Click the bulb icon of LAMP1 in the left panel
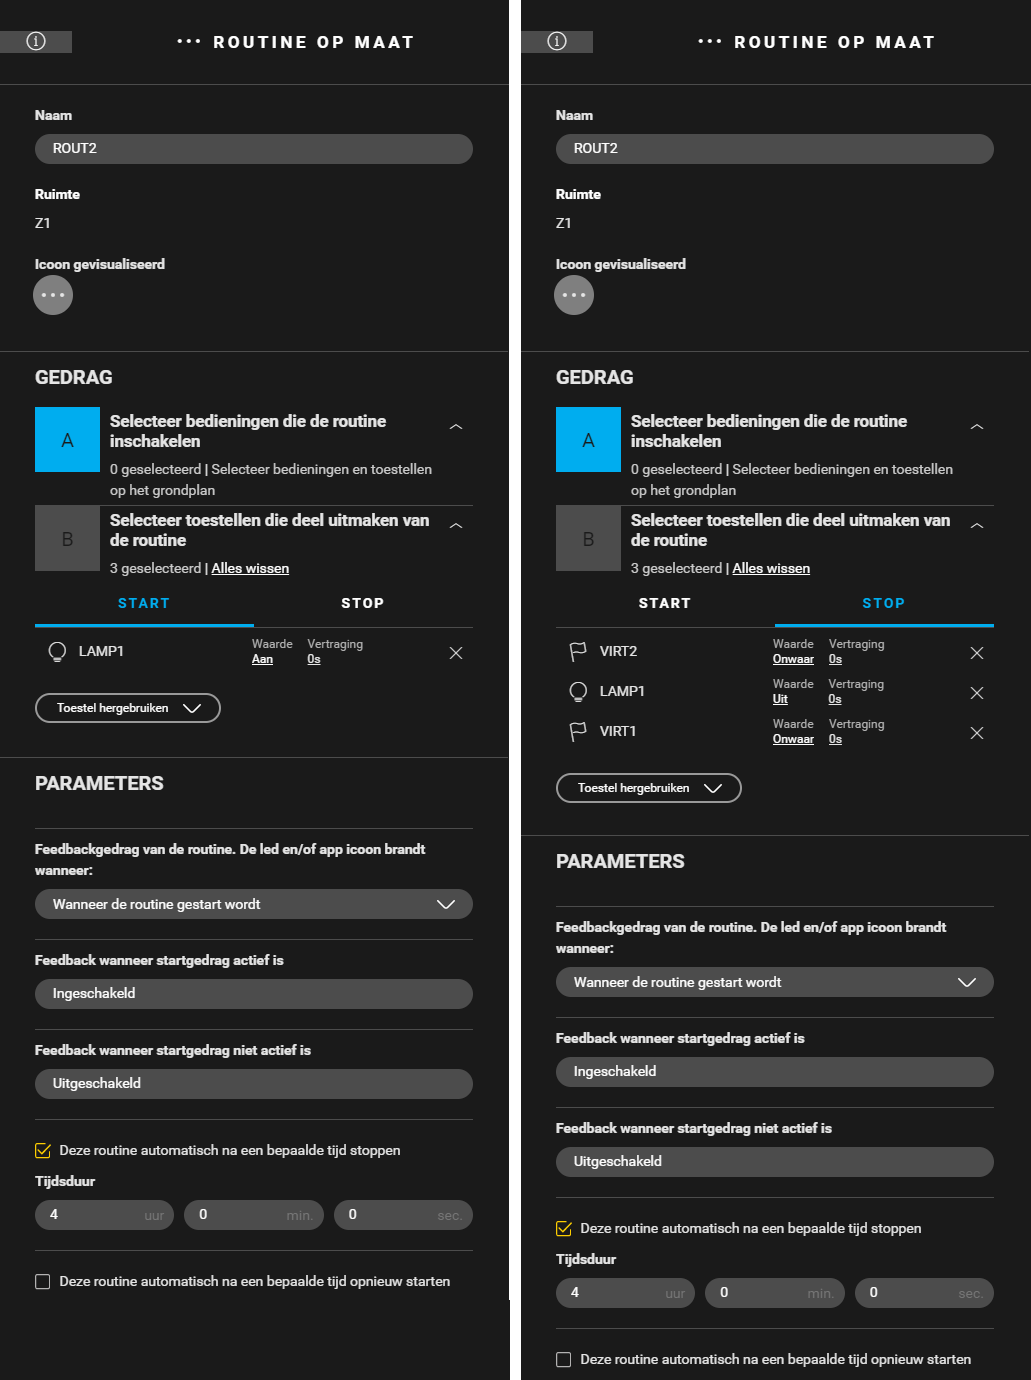This screenshot has height=1380, width=1031. [57, 652]
